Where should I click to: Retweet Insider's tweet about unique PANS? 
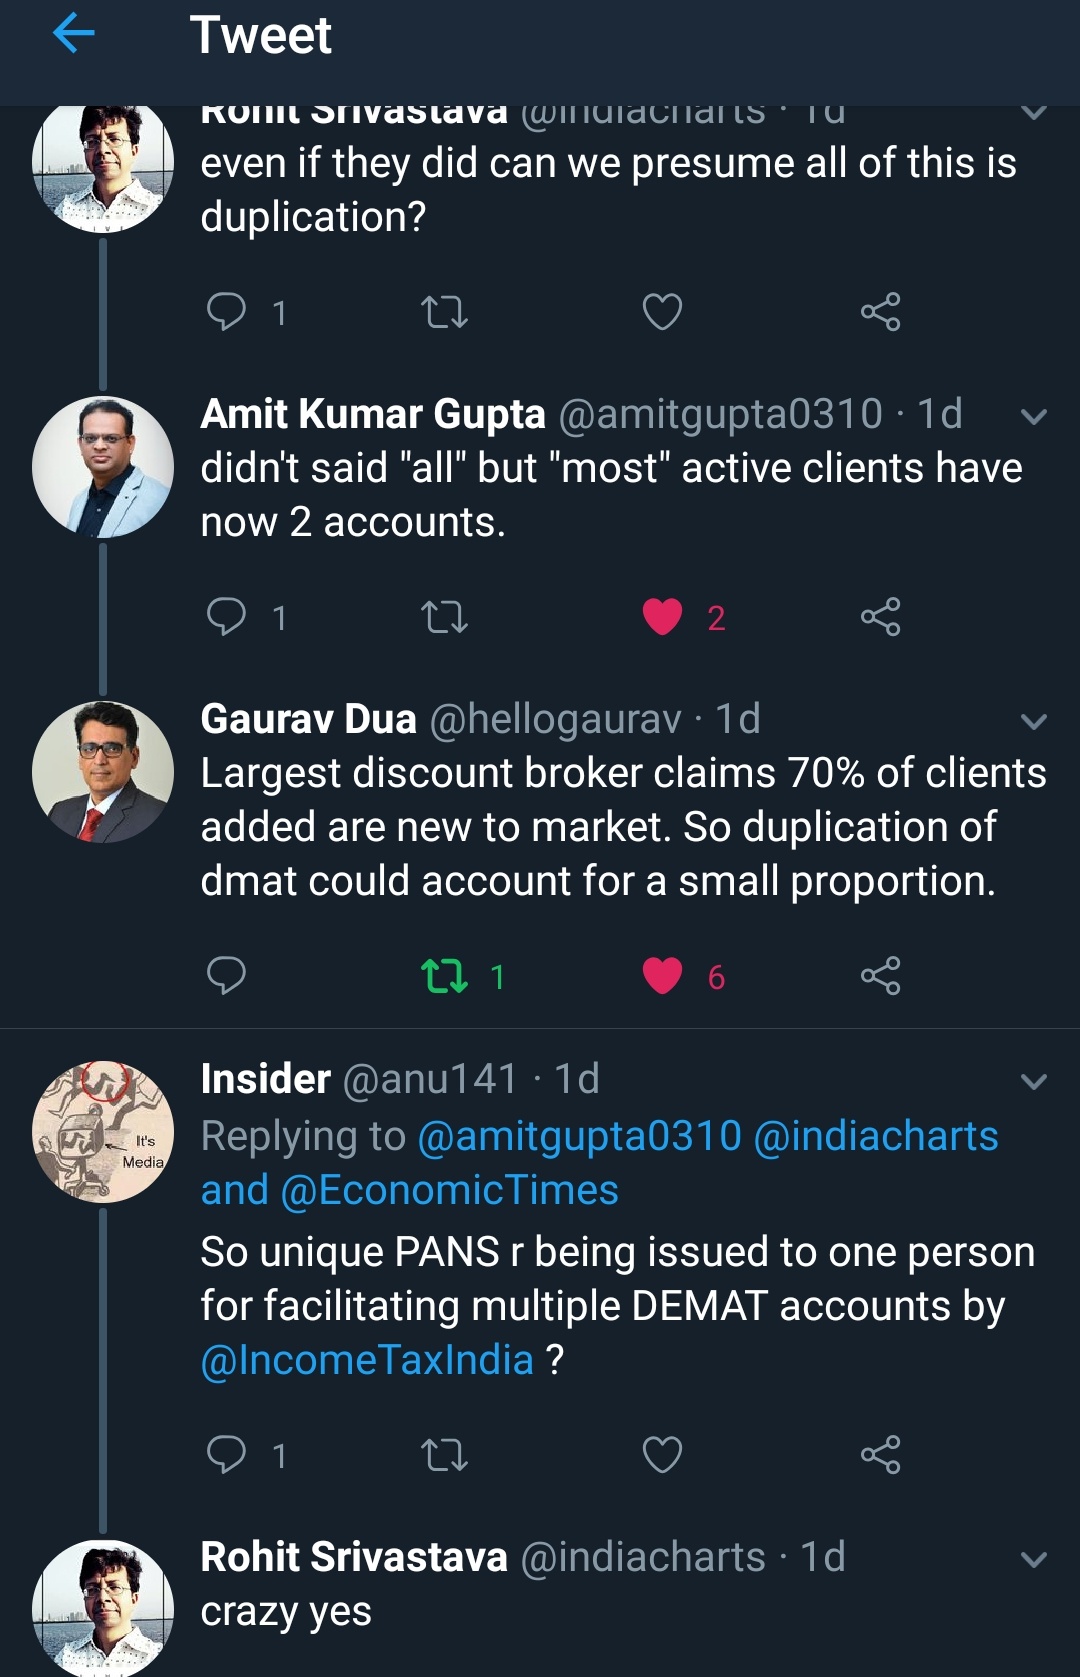[444, 1454]
